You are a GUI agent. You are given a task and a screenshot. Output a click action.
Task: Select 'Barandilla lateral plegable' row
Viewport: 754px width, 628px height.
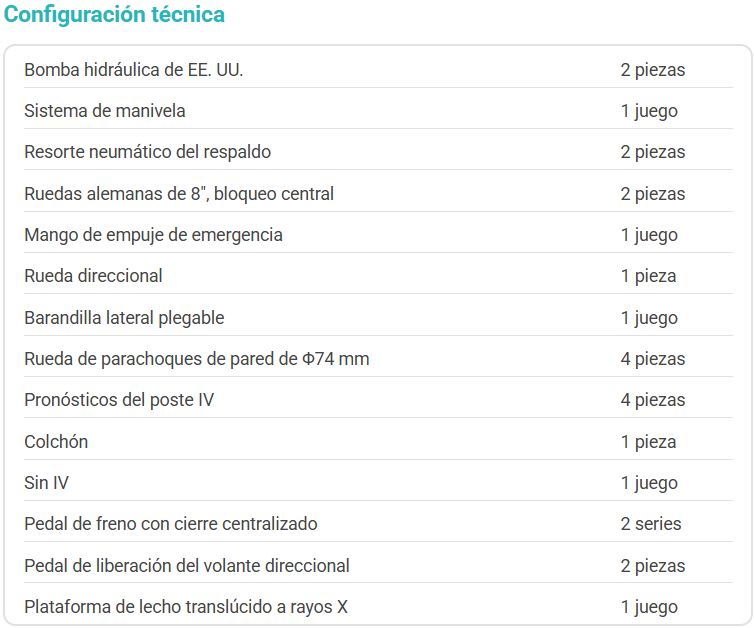click(x=124, y=318)
